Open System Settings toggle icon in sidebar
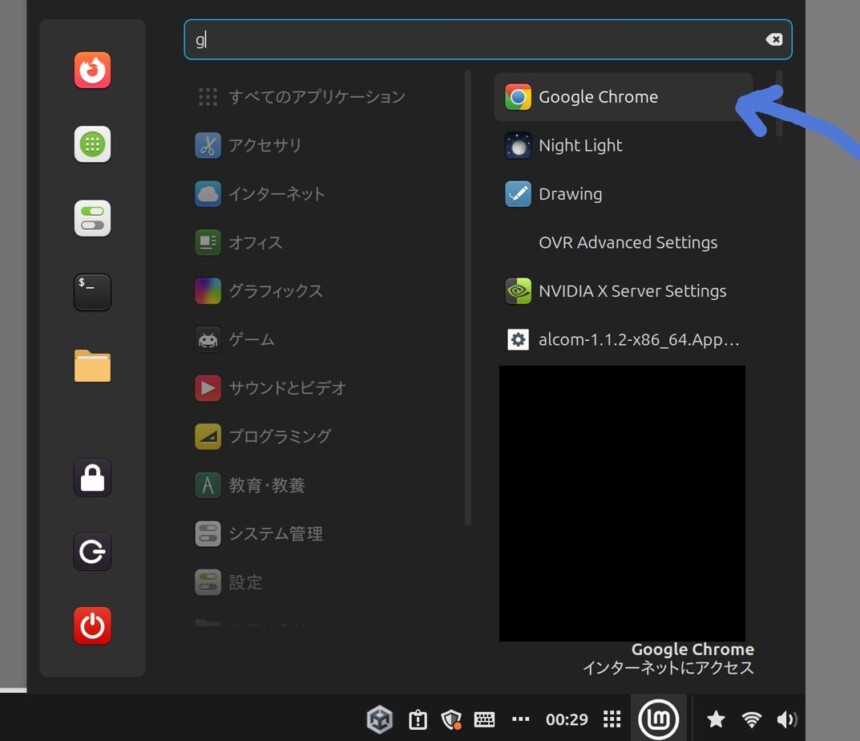The width and height of the screenshot is (860, 741). point(92,218)
